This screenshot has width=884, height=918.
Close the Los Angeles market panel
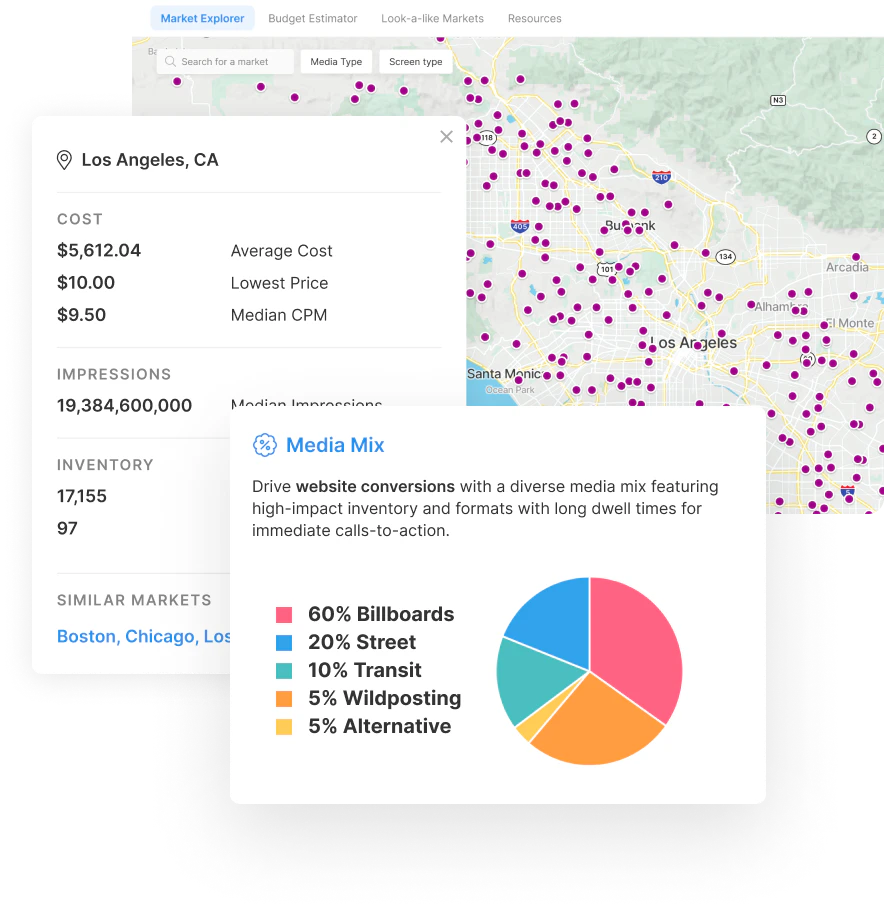tap(447, 136)
